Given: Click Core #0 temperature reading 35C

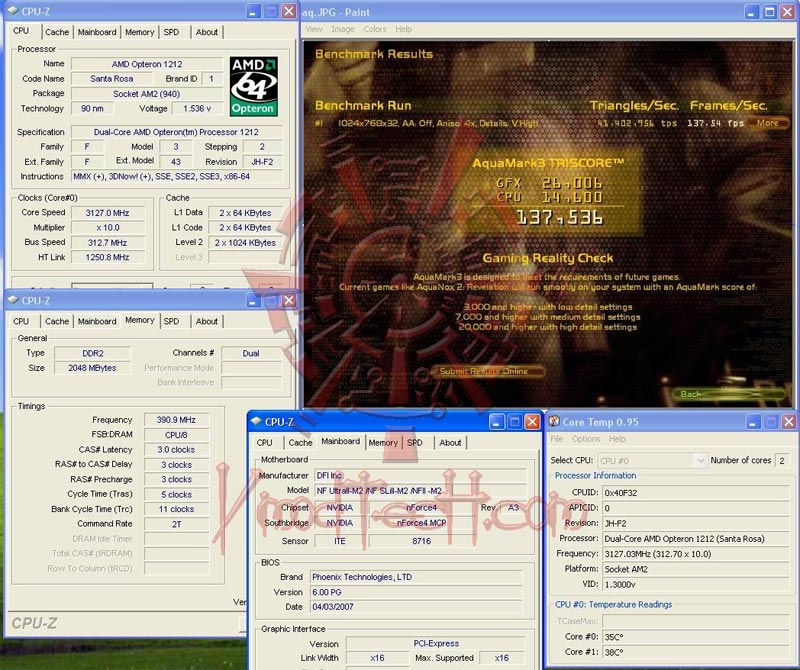Looking at the screenshot, I should point(696,637).
